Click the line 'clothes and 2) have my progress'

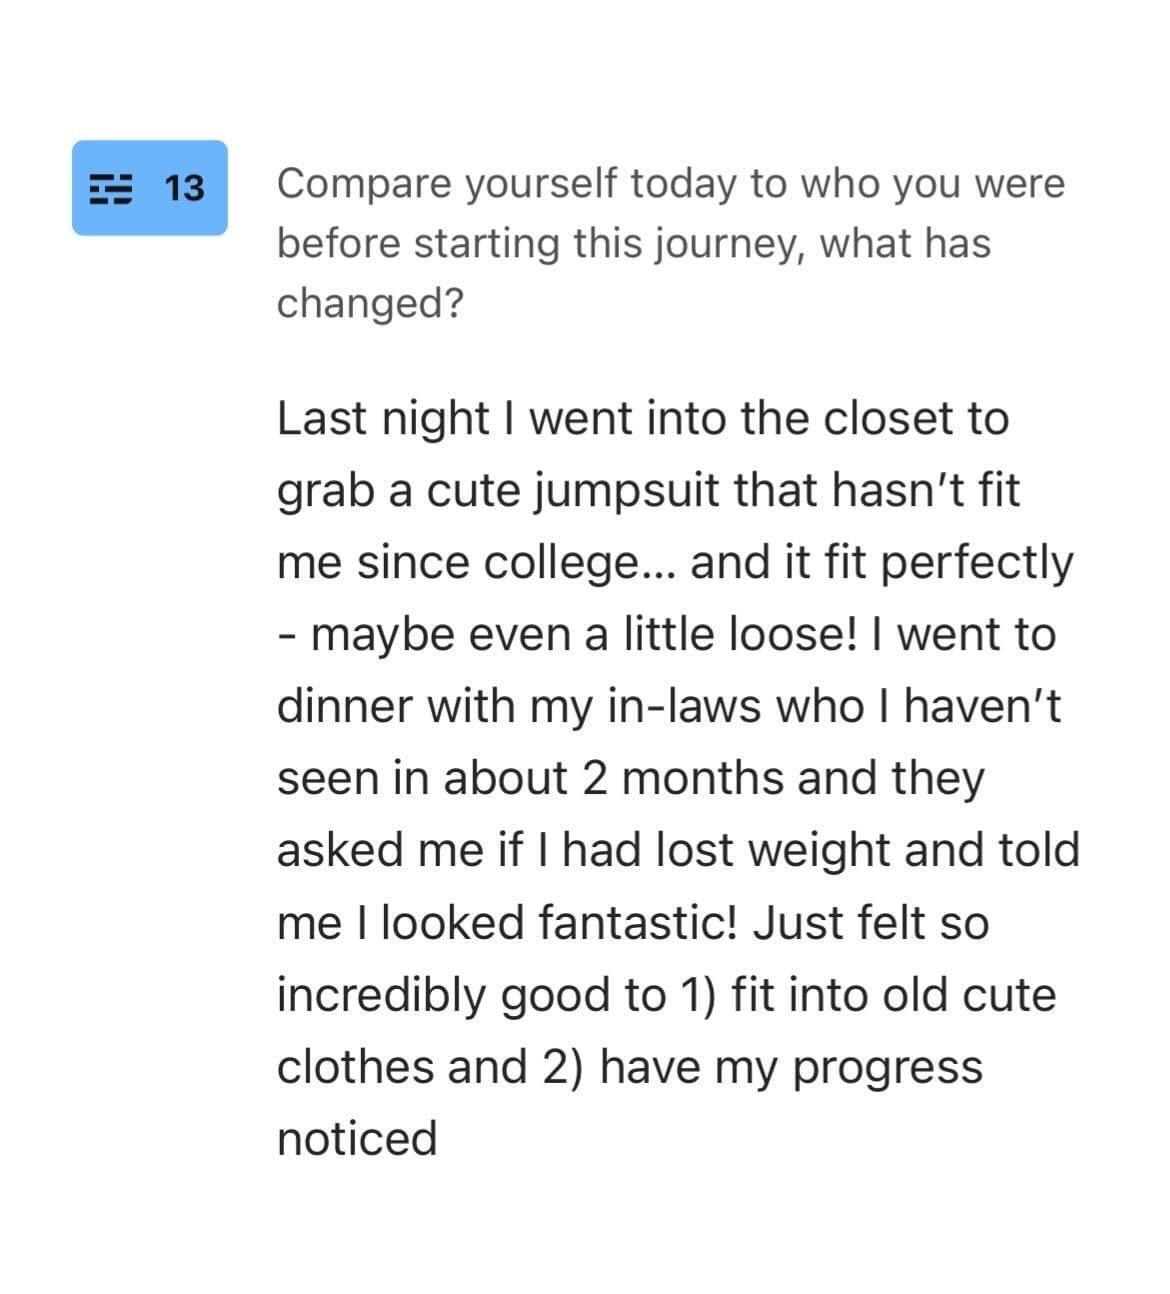coord(630,1067)
